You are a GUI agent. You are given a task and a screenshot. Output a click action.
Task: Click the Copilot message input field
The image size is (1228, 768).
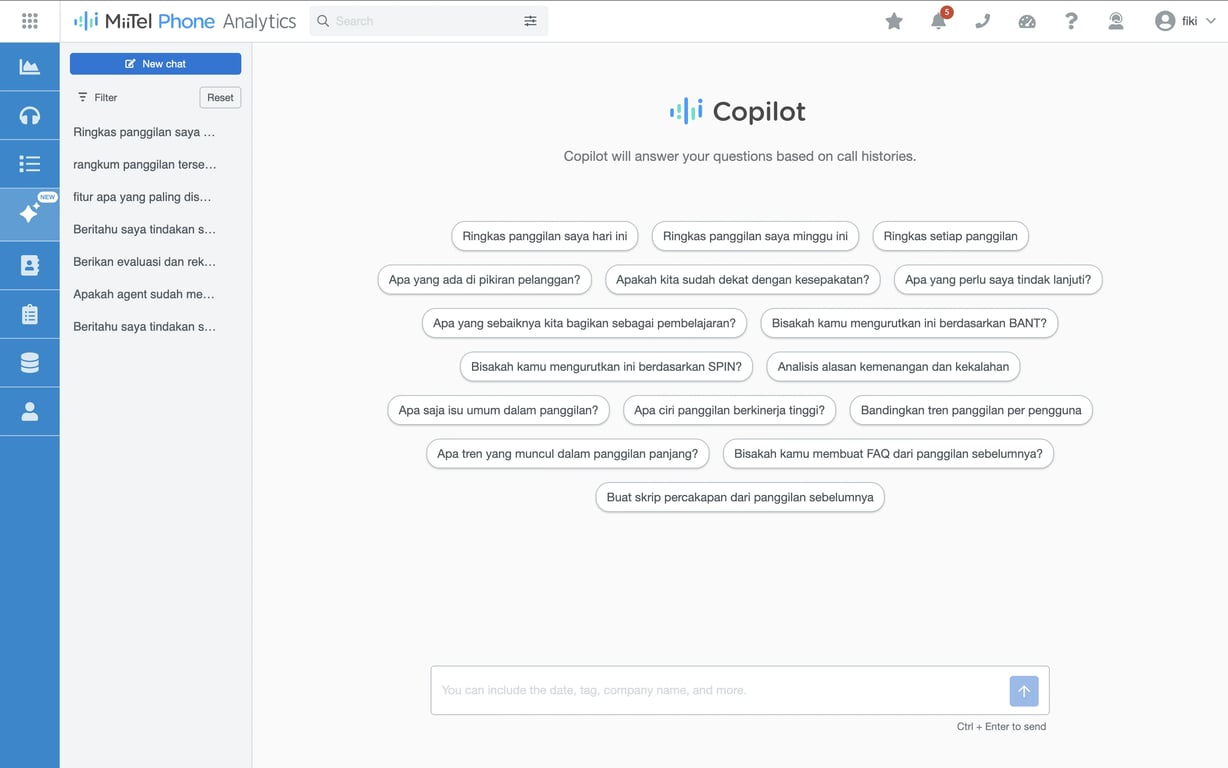pos(700,690)
